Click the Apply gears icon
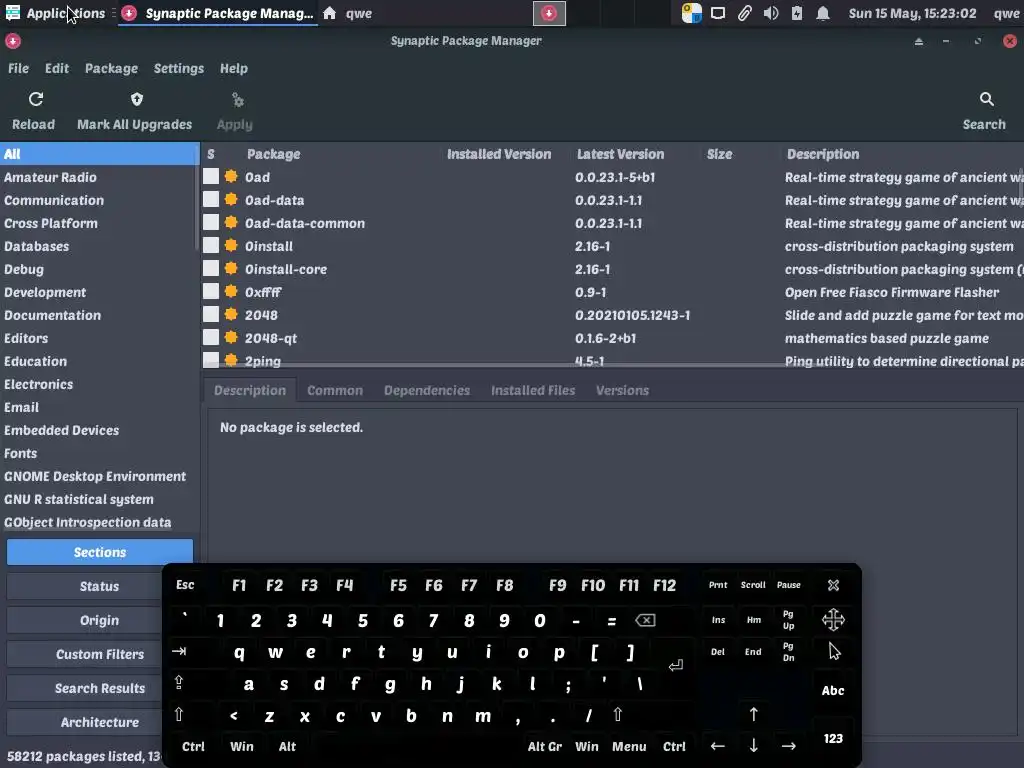 238,100
